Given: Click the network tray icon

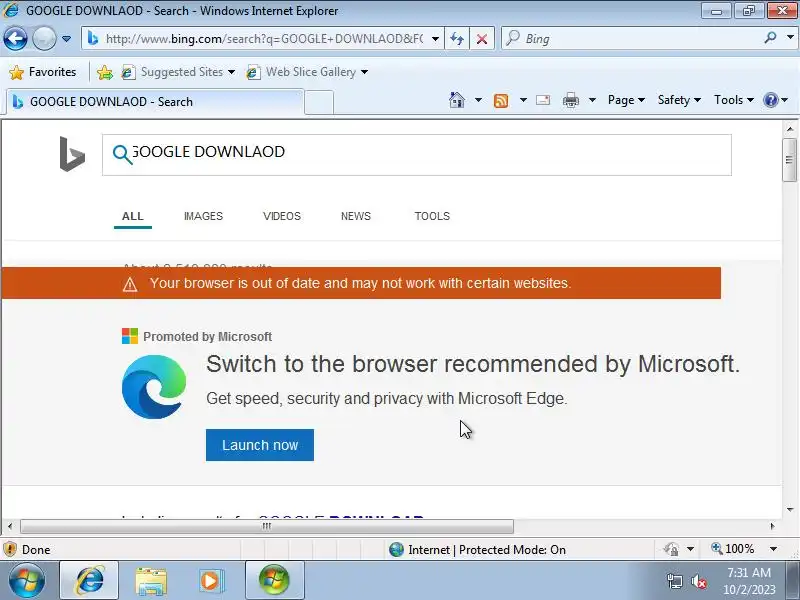Looking at the screenshot, I should pos(674,582).
